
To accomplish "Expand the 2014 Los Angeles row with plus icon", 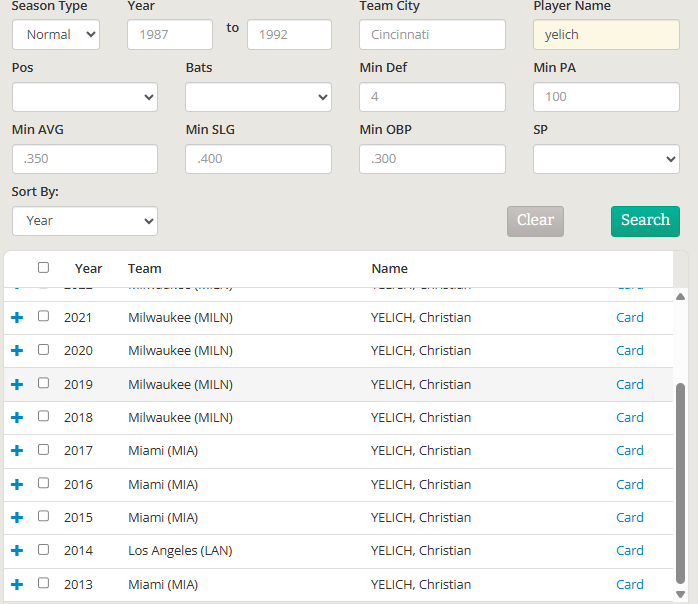I will point(17,551).
